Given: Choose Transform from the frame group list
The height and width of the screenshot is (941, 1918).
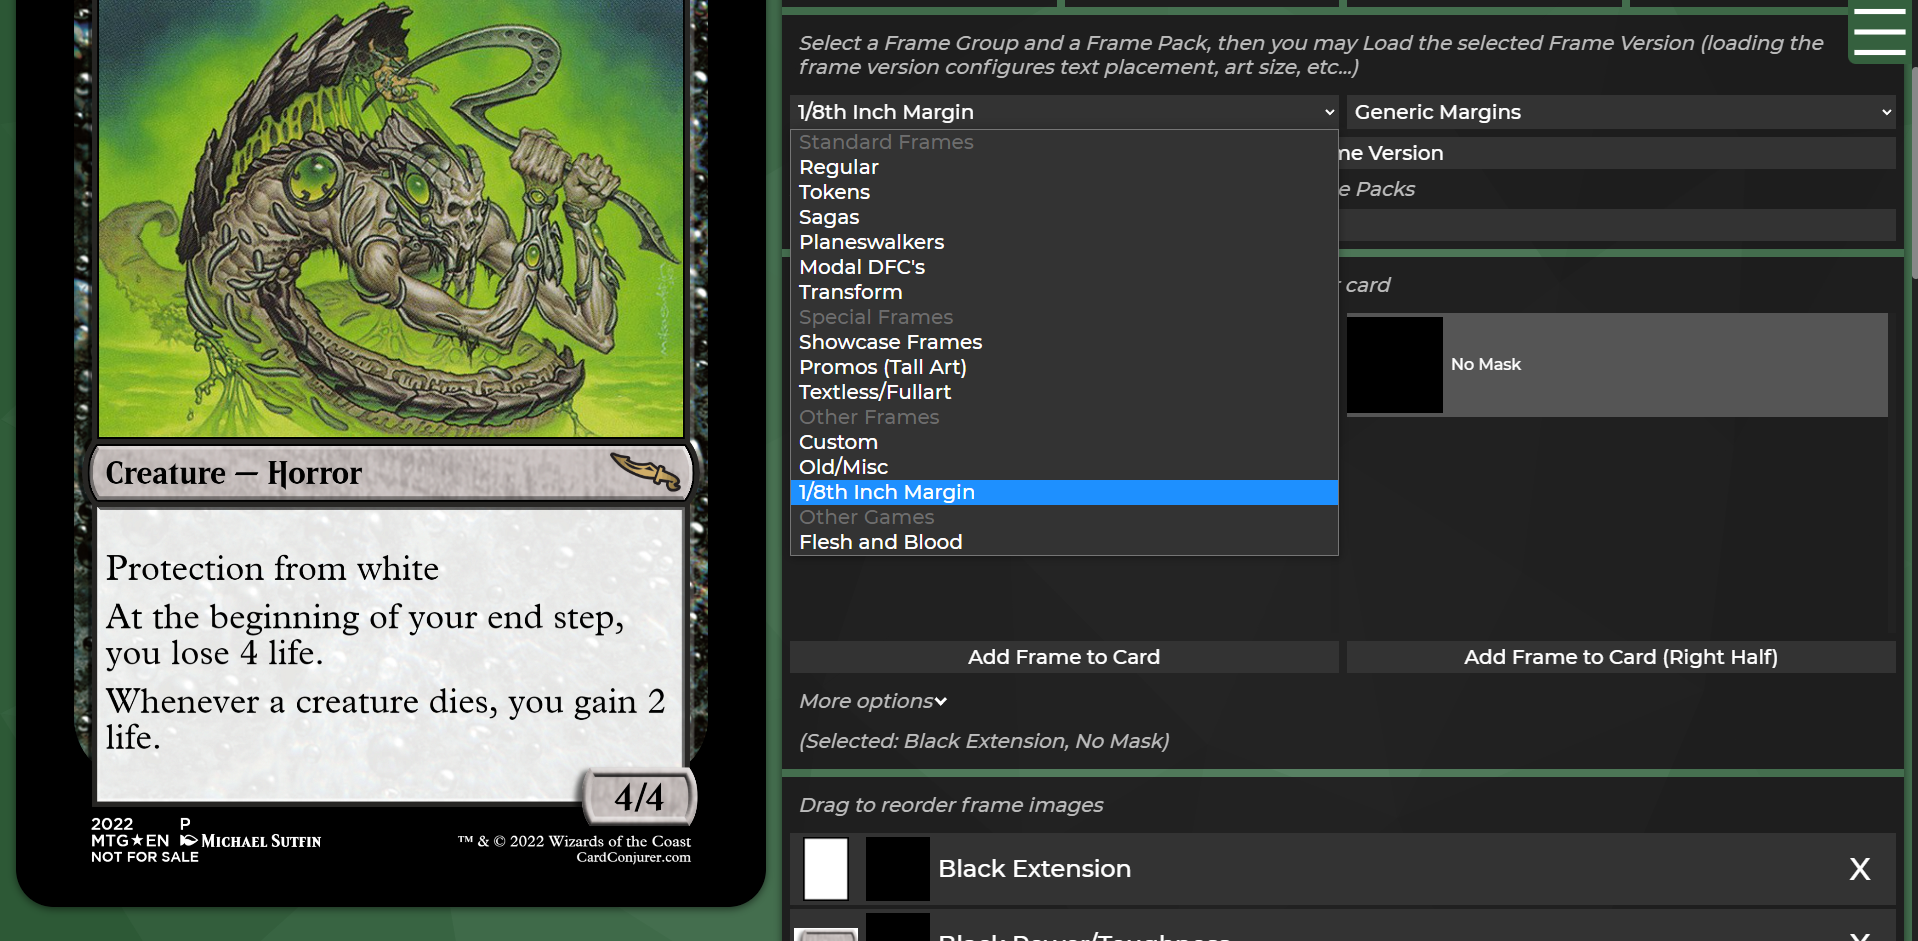Looking at the screenshot, I should 1064,292.
